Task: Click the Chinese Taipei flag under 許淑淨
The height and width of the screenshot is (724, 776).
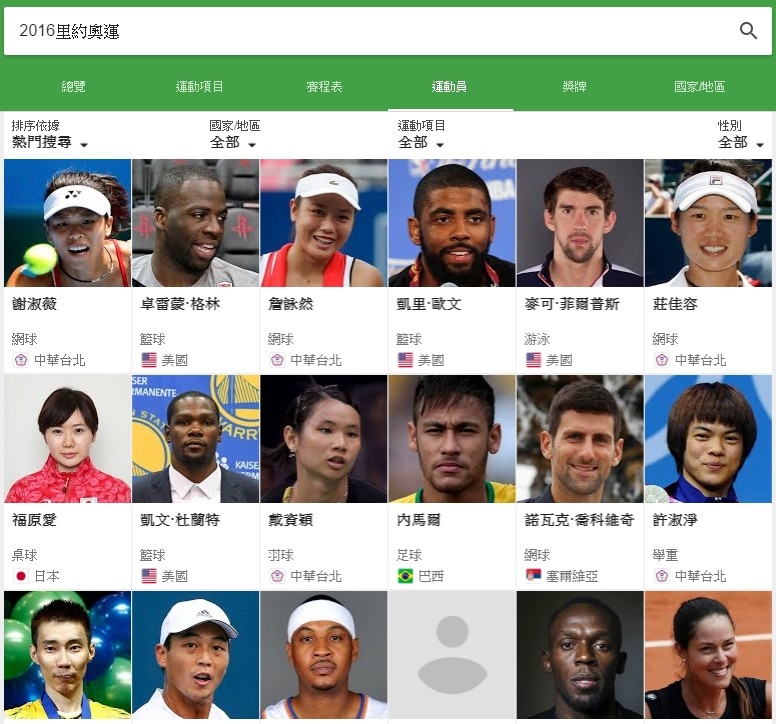Action: (662, 576)
